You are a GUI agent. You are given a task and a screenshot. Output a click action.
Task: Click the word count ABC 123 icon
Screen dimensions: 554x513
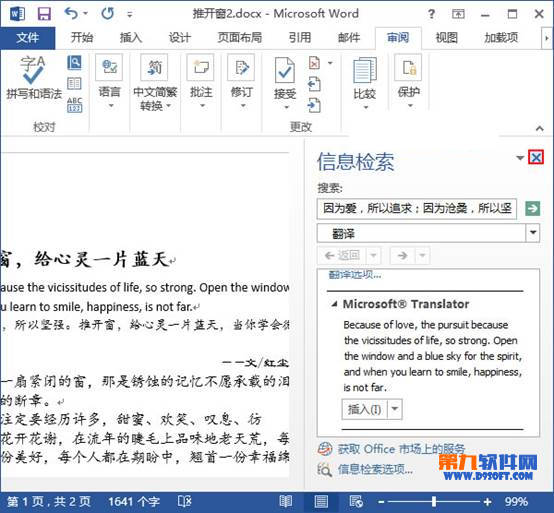[74, 105]
